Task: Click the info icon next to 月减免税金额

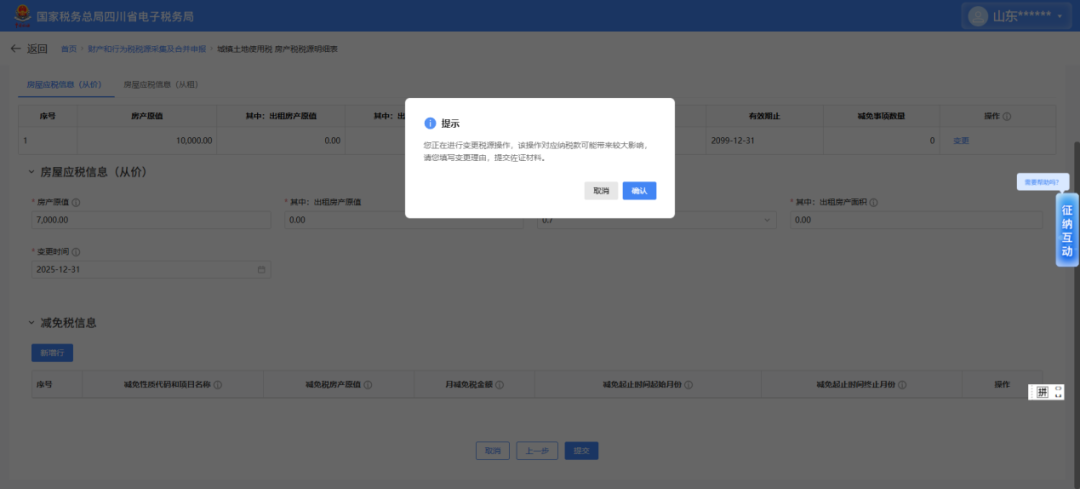Action: [499, 384]
